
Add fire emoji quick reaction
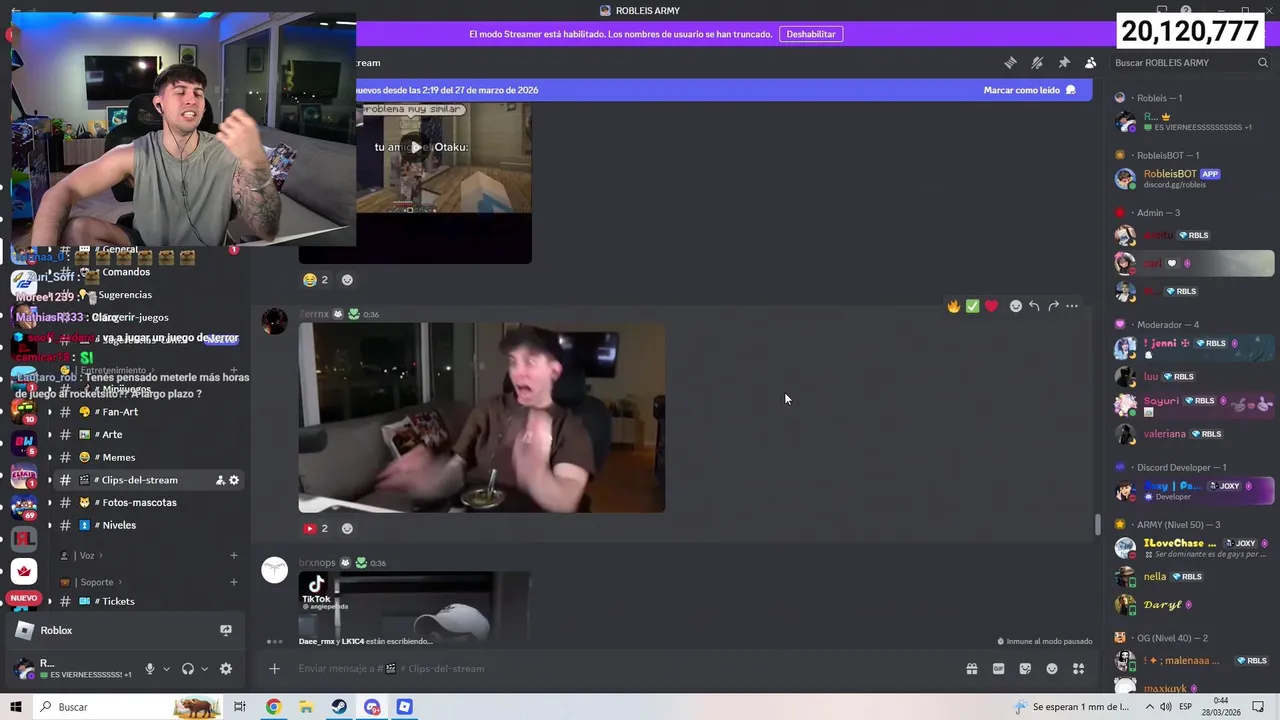point(954,306)
